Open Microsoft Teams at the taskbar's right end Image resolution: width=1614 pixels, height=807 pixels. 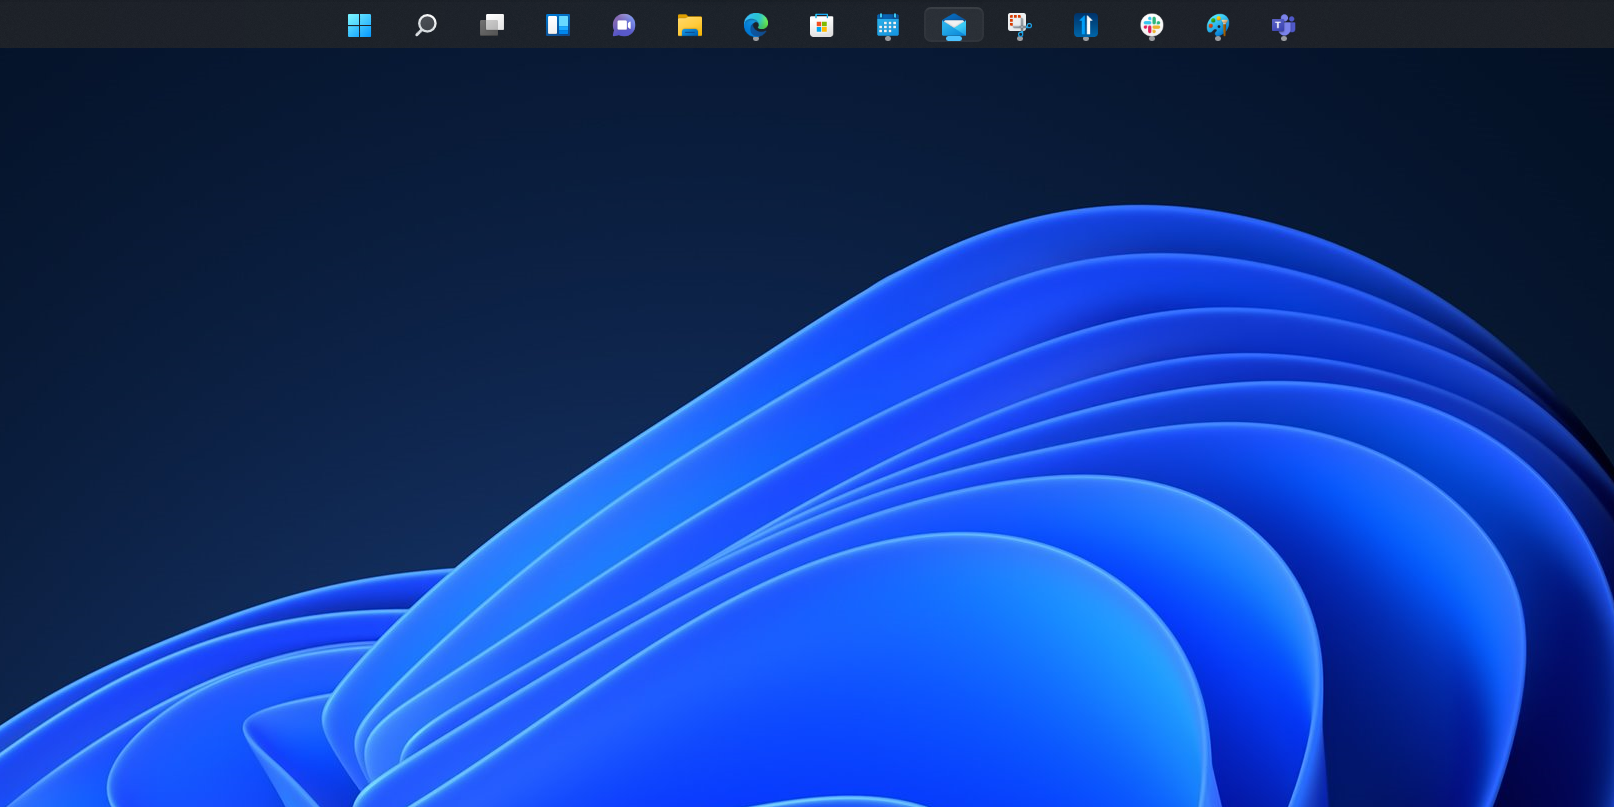coord(1283,25)
